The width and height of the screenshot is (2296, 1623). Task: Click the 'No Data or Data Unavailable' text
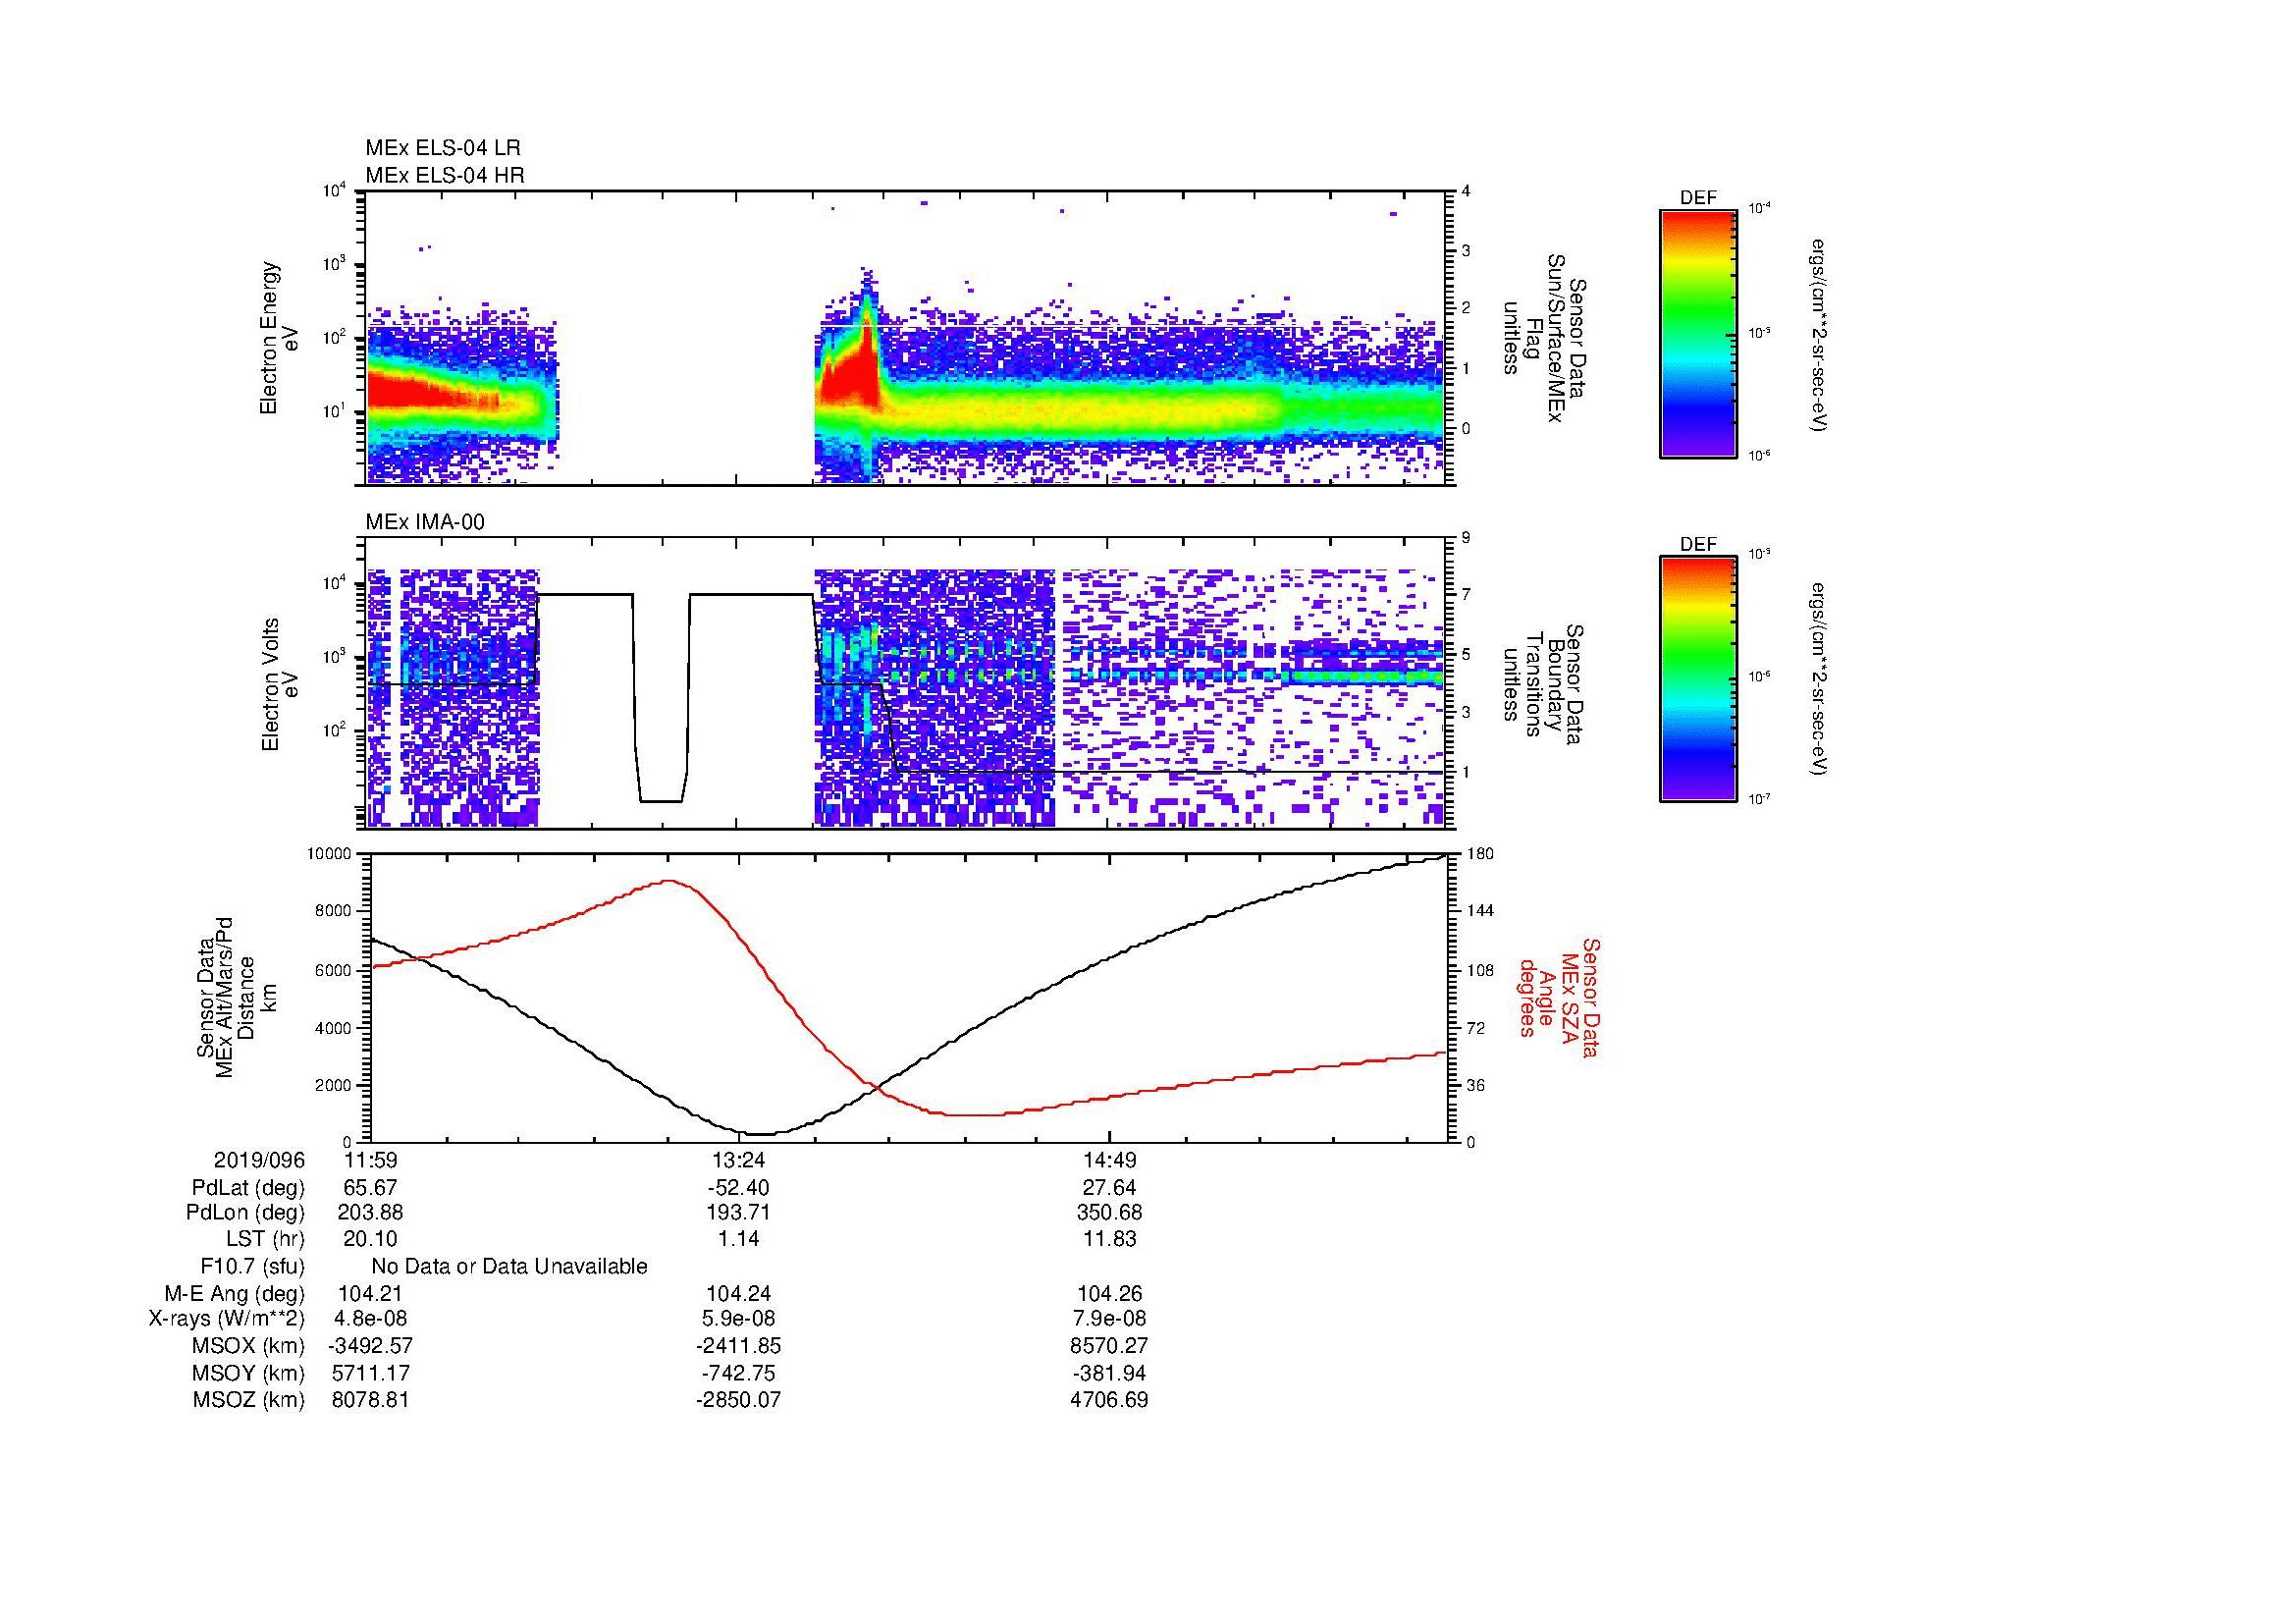509,1267
